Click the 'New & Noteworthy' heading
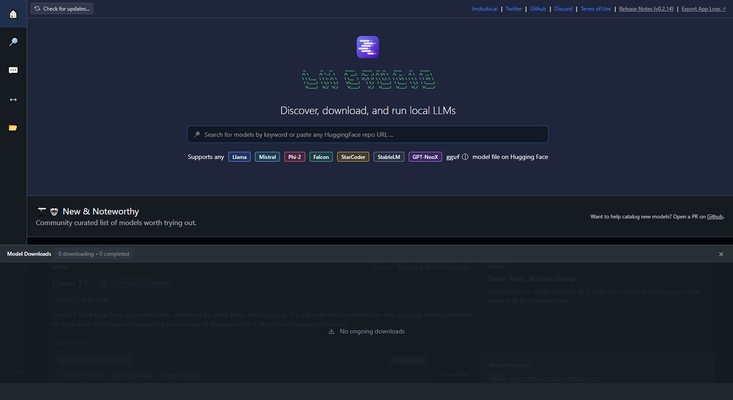The image size is (733, 400). pos(101,212)
